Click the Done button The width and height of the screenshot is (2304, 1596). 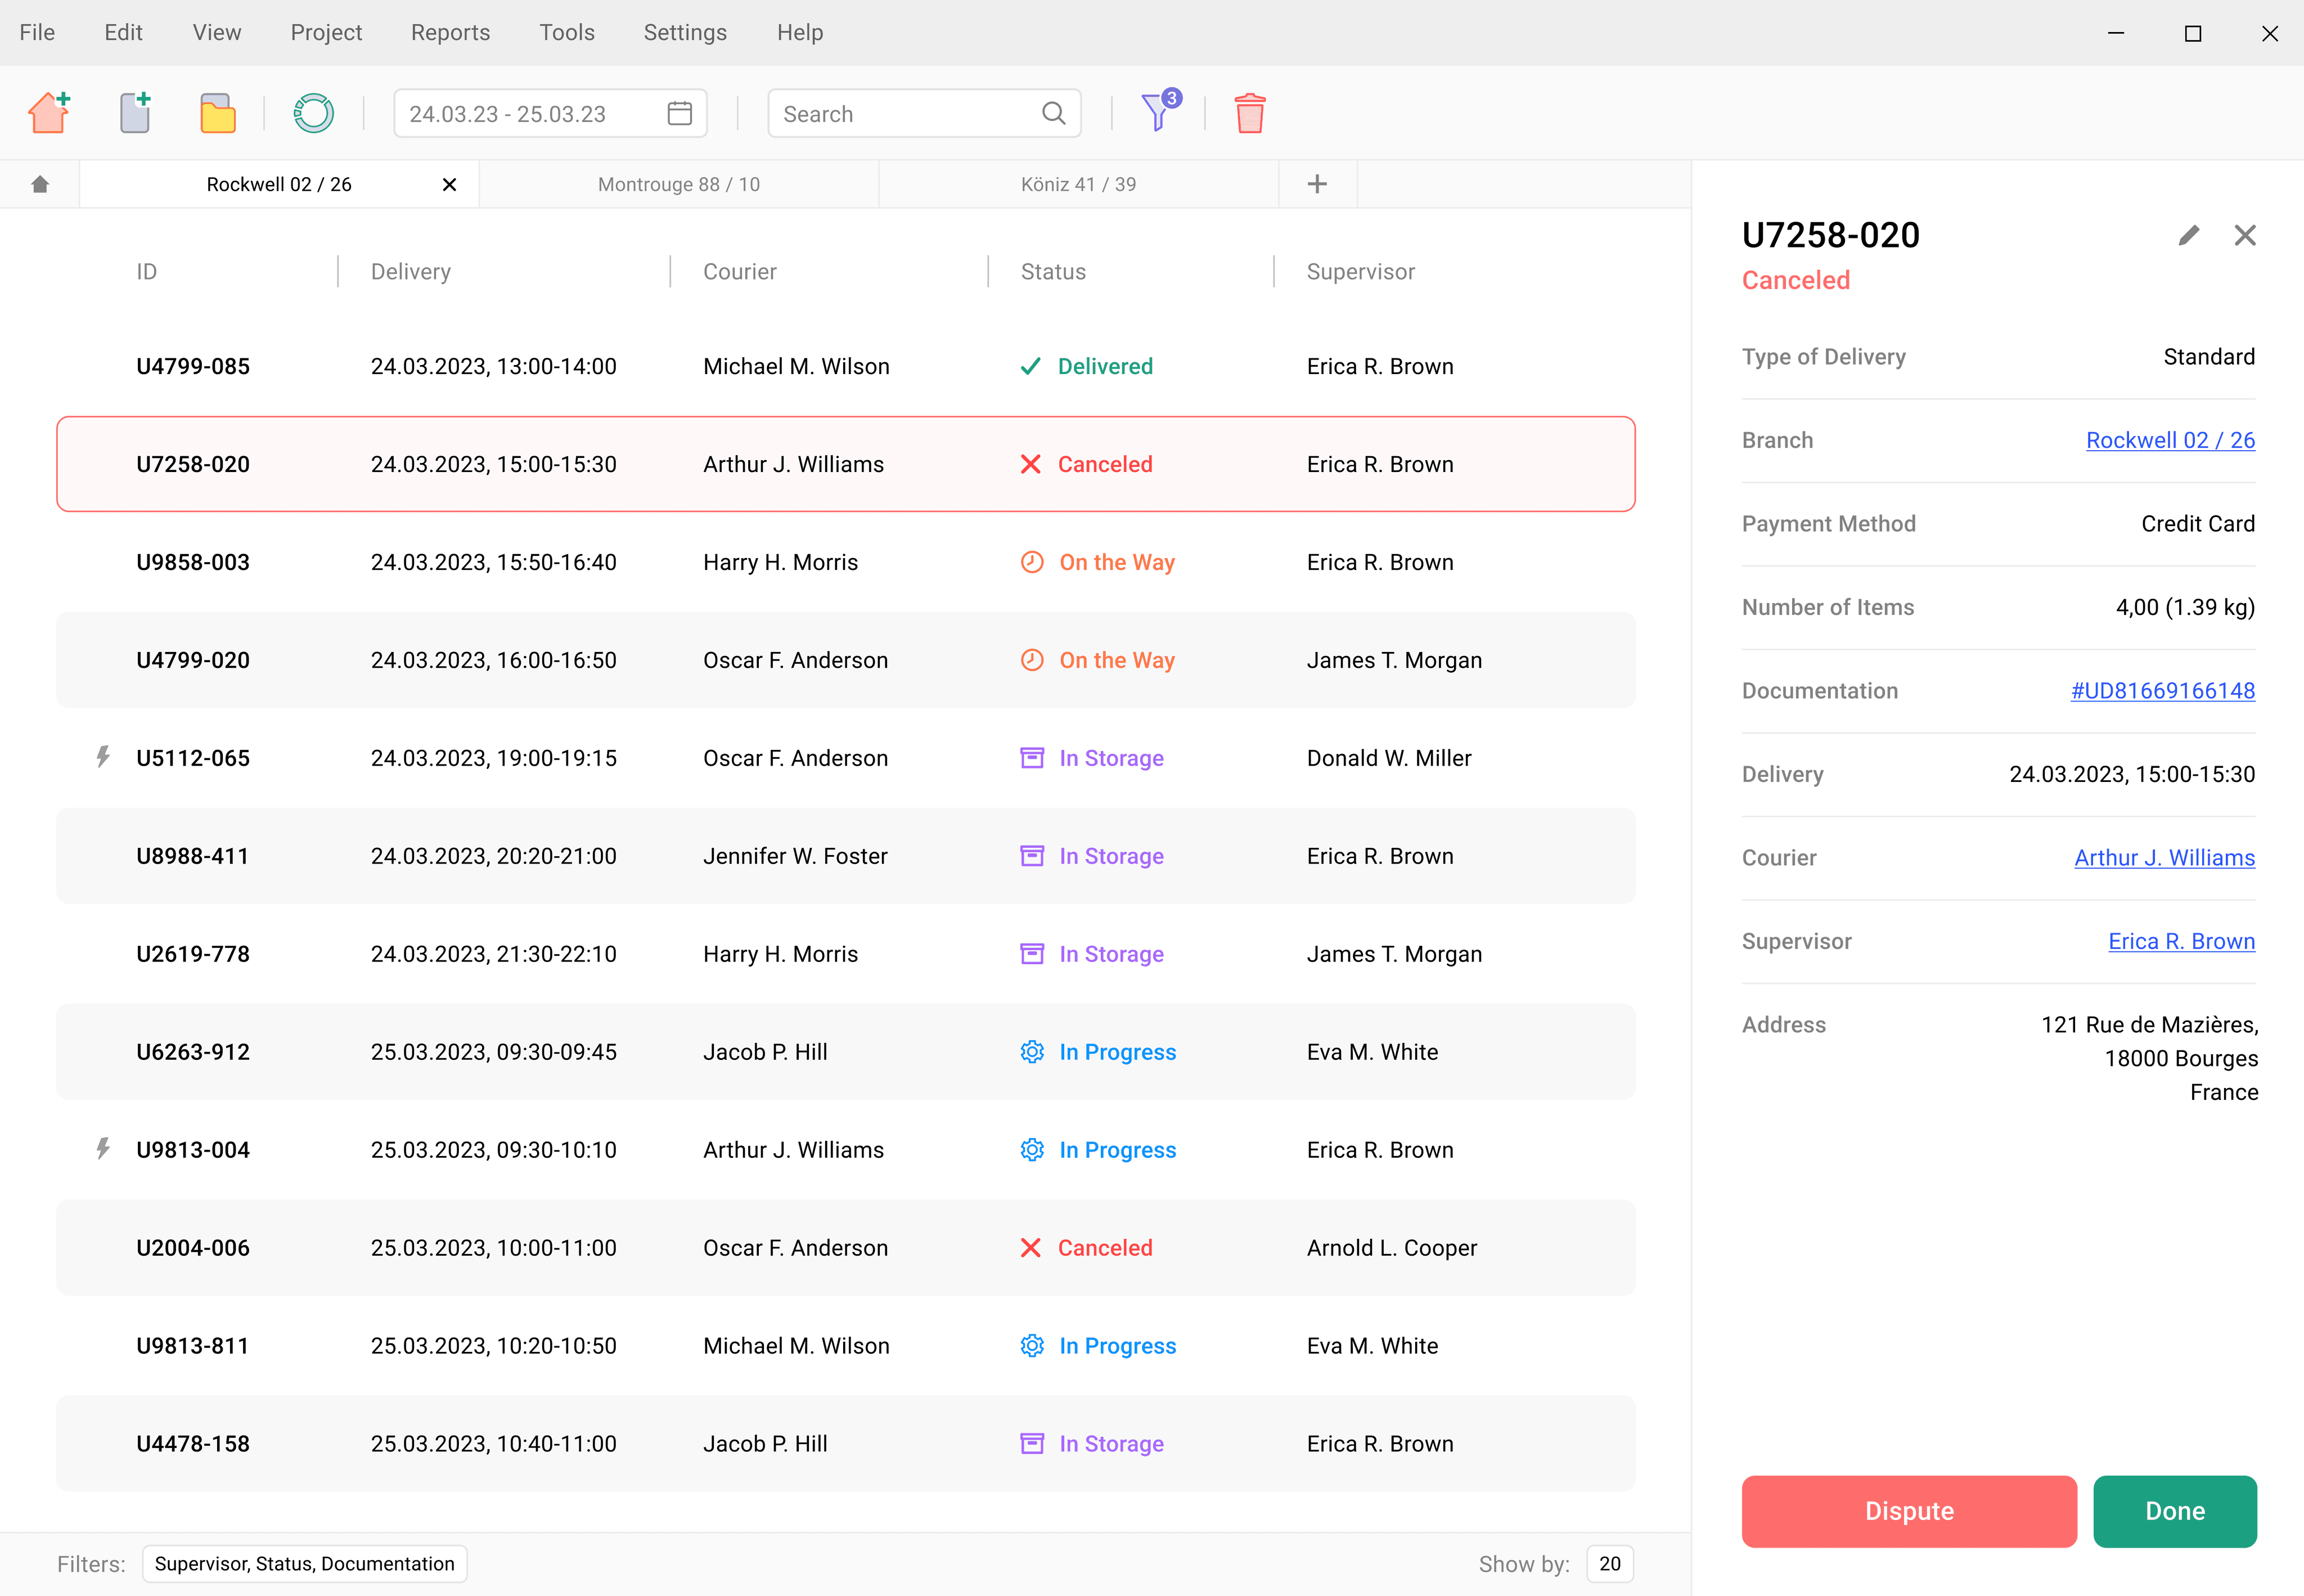[x=2175, y=1511]
